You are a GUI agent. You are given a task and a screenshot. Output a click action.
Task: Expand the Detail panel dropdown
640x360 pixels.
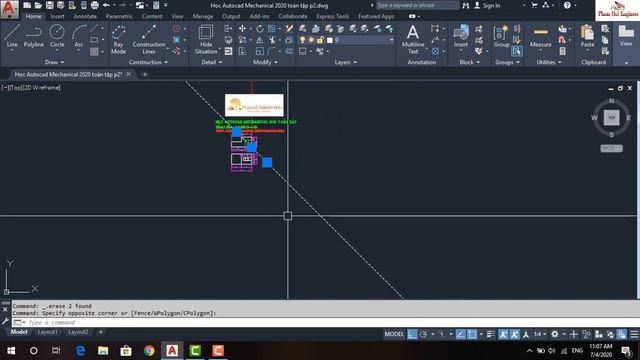pos(212,62)
